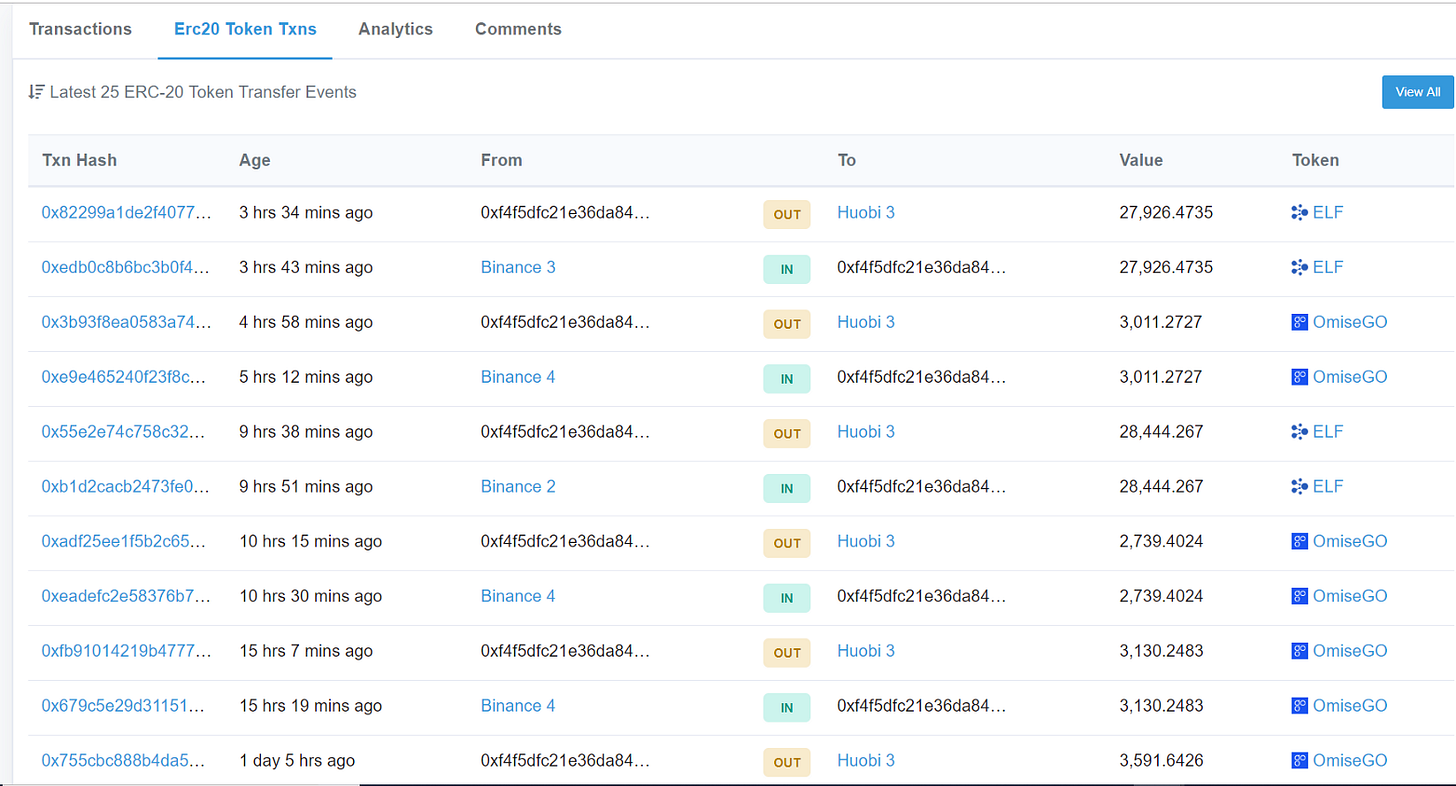Click IN badge in 3 hrs 43 mins row
Viewport: 1456px width, 786px height.
pos(787,269)
